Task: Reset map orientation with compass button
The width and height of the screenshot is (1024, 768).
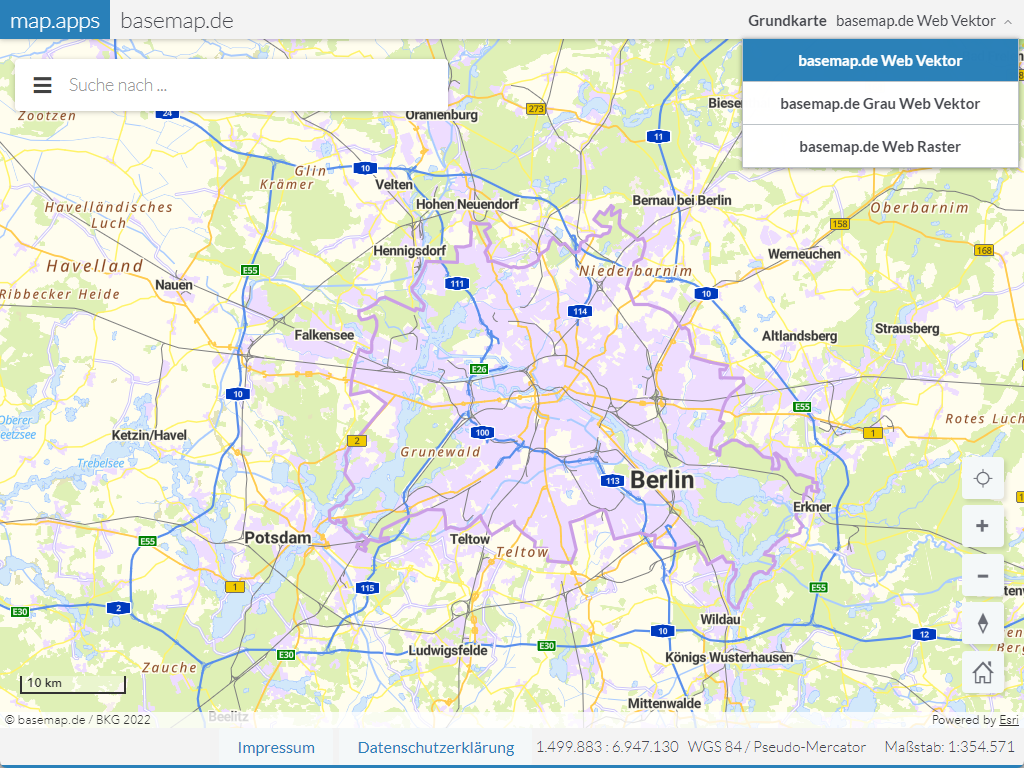Action: (982, 624)
